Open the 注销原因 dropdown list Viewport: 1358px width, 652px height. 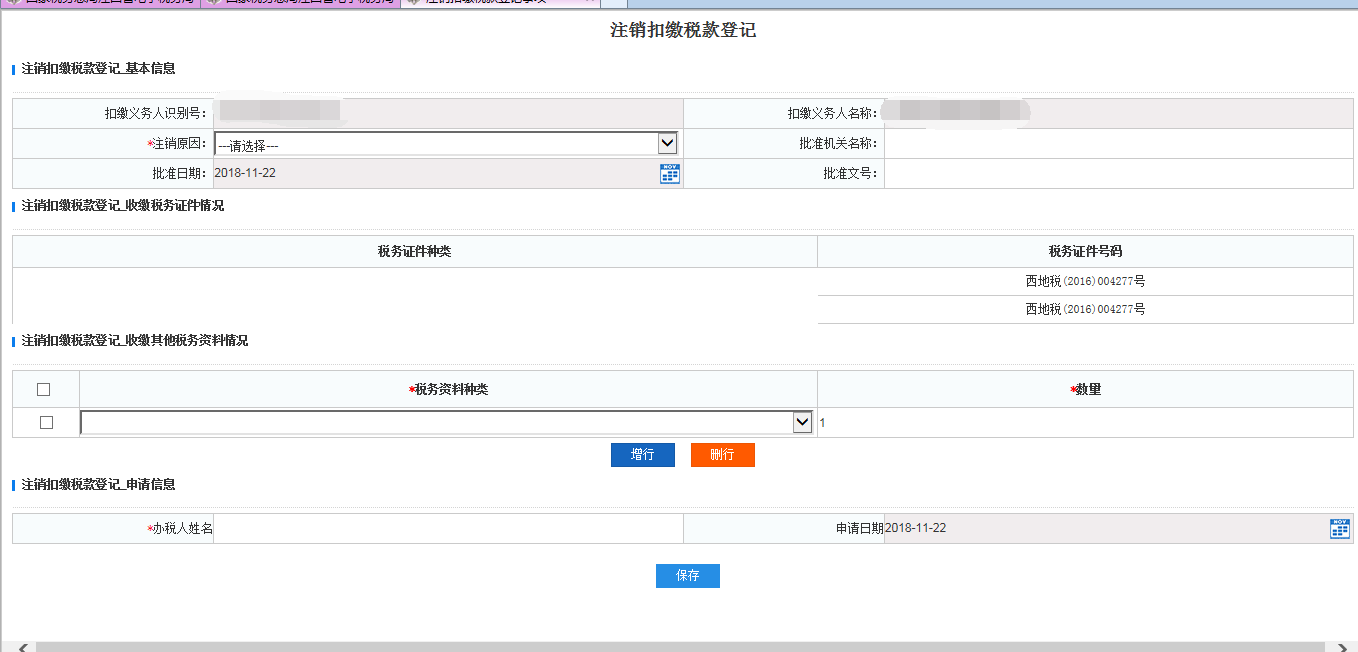tap(440, 143)
